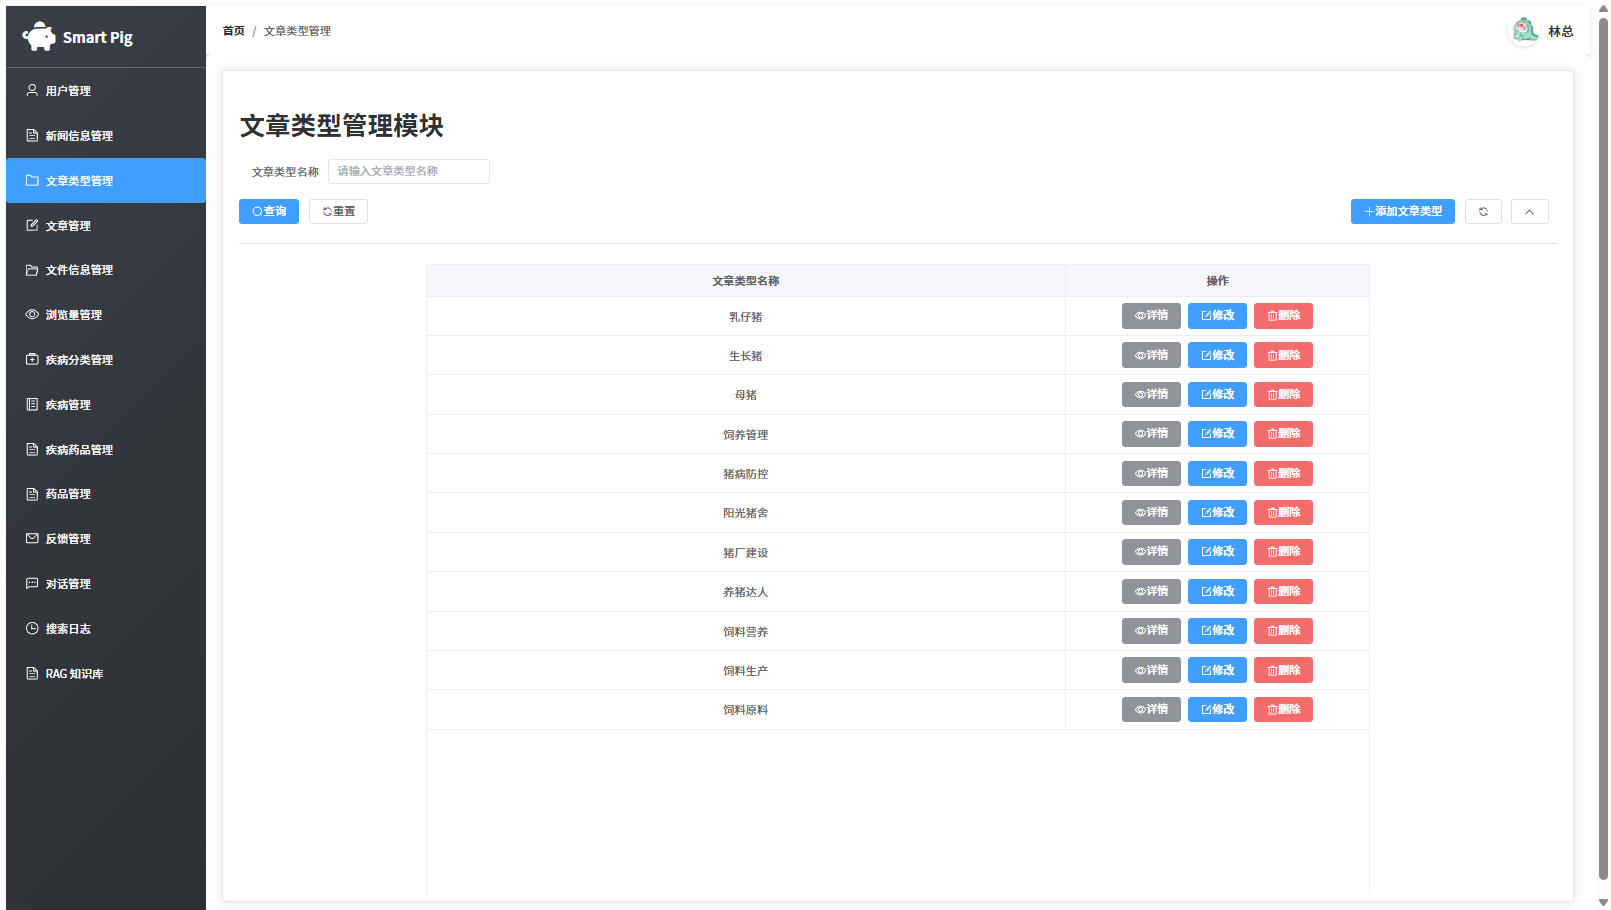Click 修改 for the 猪病防控 row
The width and height of the screenshot is (1611, 910).
click(x=1217, y=473)
